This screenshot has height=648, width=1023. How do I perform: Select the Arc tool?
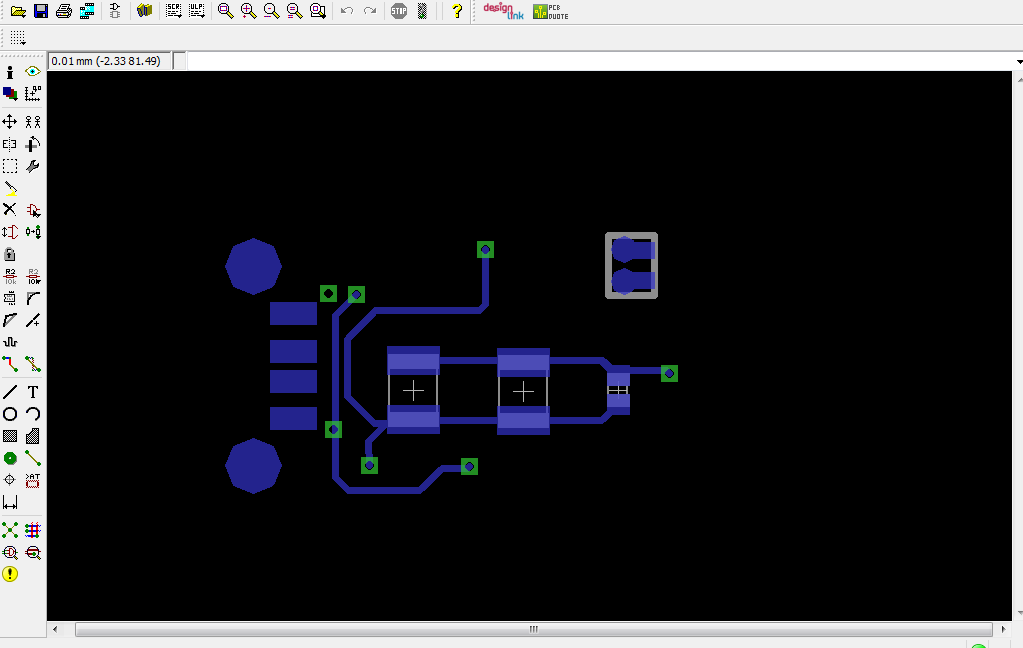33,414
